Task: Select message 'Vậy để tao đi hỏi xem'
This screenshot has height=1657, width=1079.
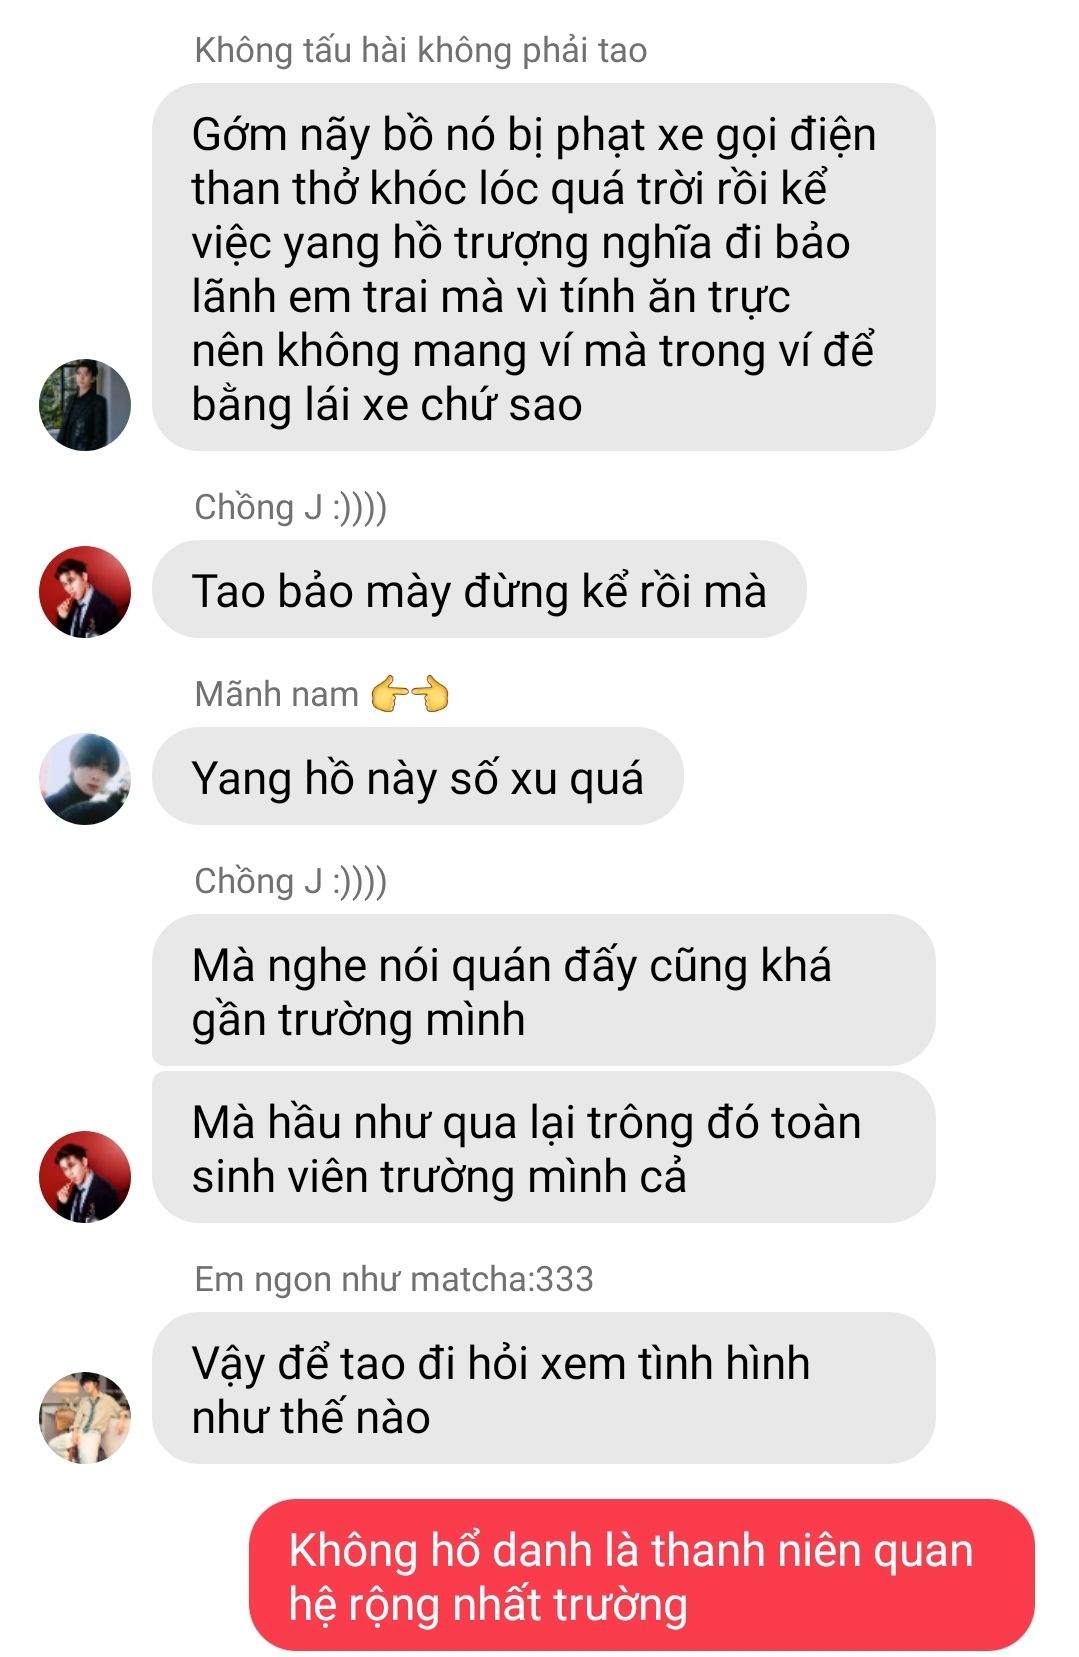Action: click(543, 1388)
